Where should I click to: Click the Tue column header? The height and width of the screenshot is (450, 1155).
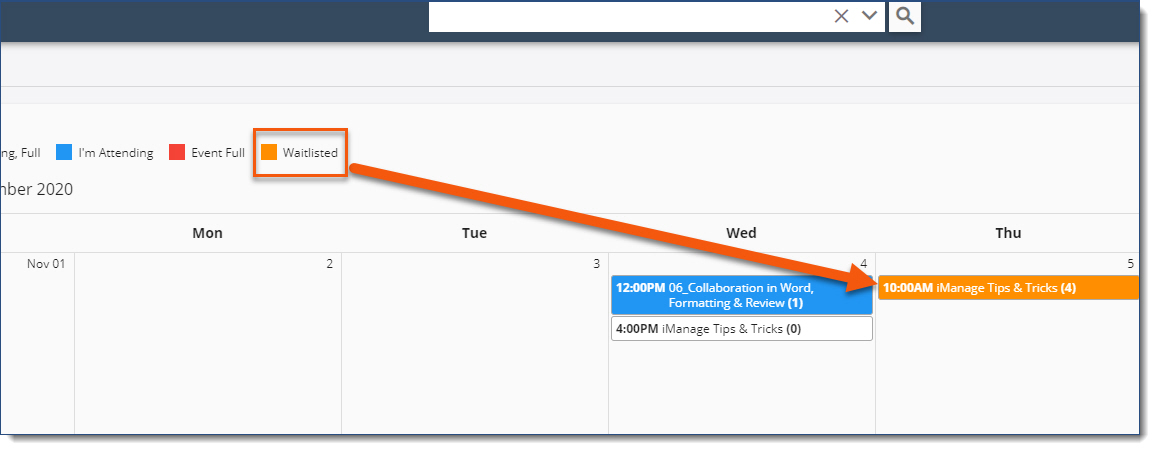(474, 233)
